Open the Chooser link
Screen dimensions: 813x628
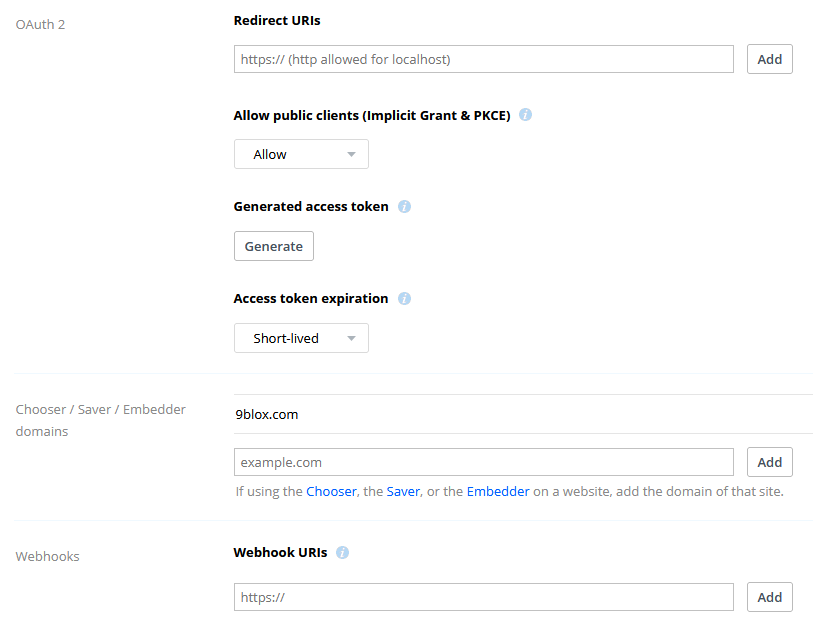pyautogui.click(x=331, y=492)
